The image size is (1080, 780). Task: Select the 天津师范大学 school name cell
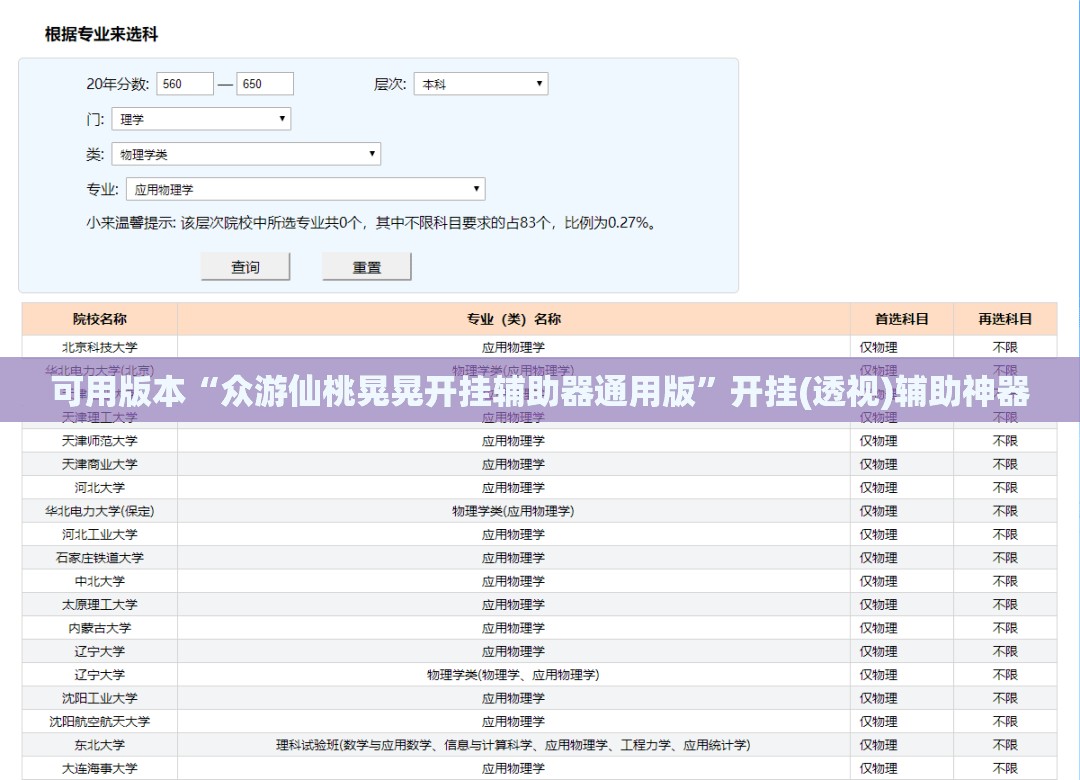100,441
